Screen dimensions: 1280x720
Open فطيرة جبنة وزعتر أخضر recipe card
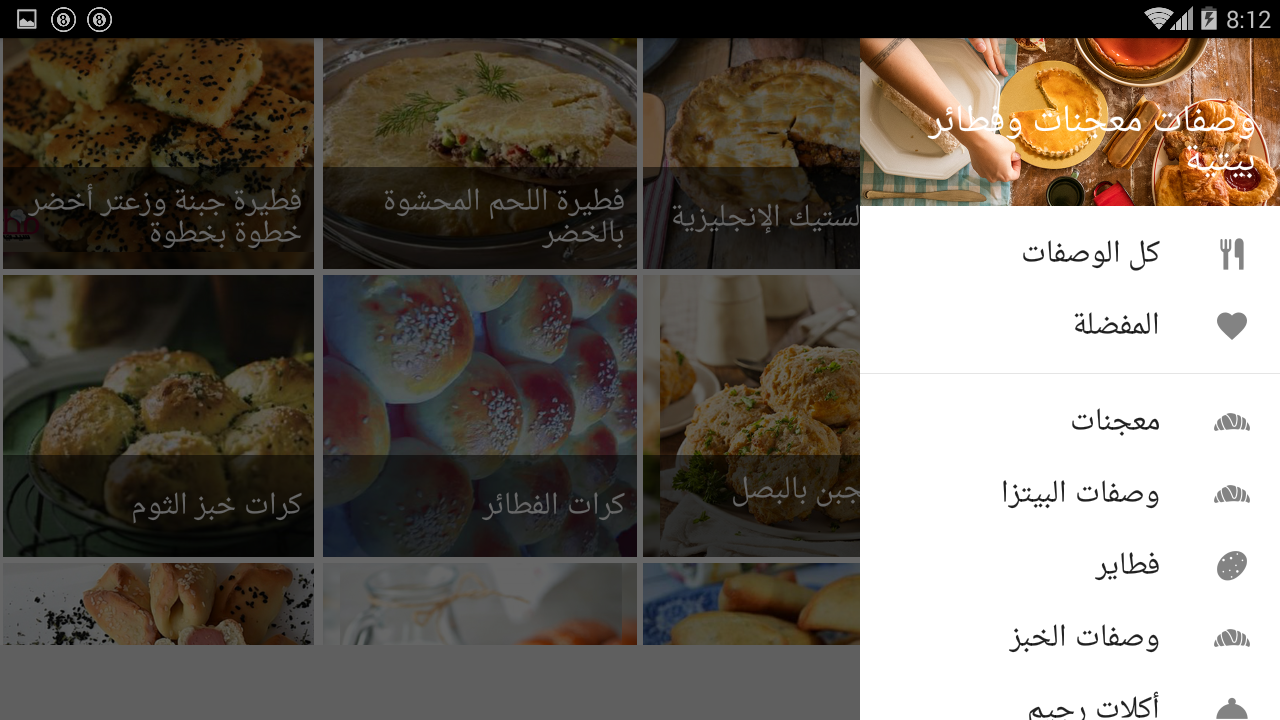coord(158,153)
